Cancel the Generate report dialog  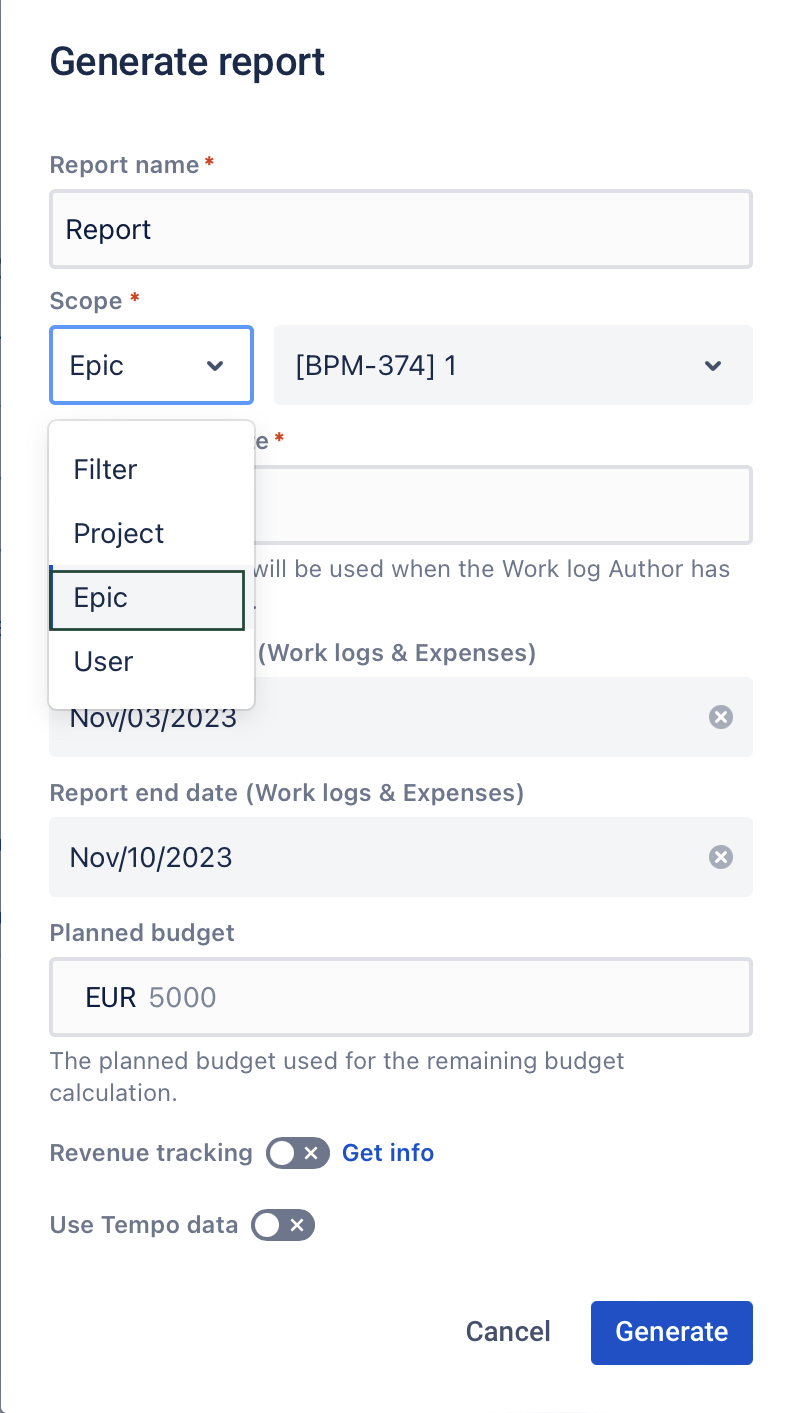coord(508,1332)
